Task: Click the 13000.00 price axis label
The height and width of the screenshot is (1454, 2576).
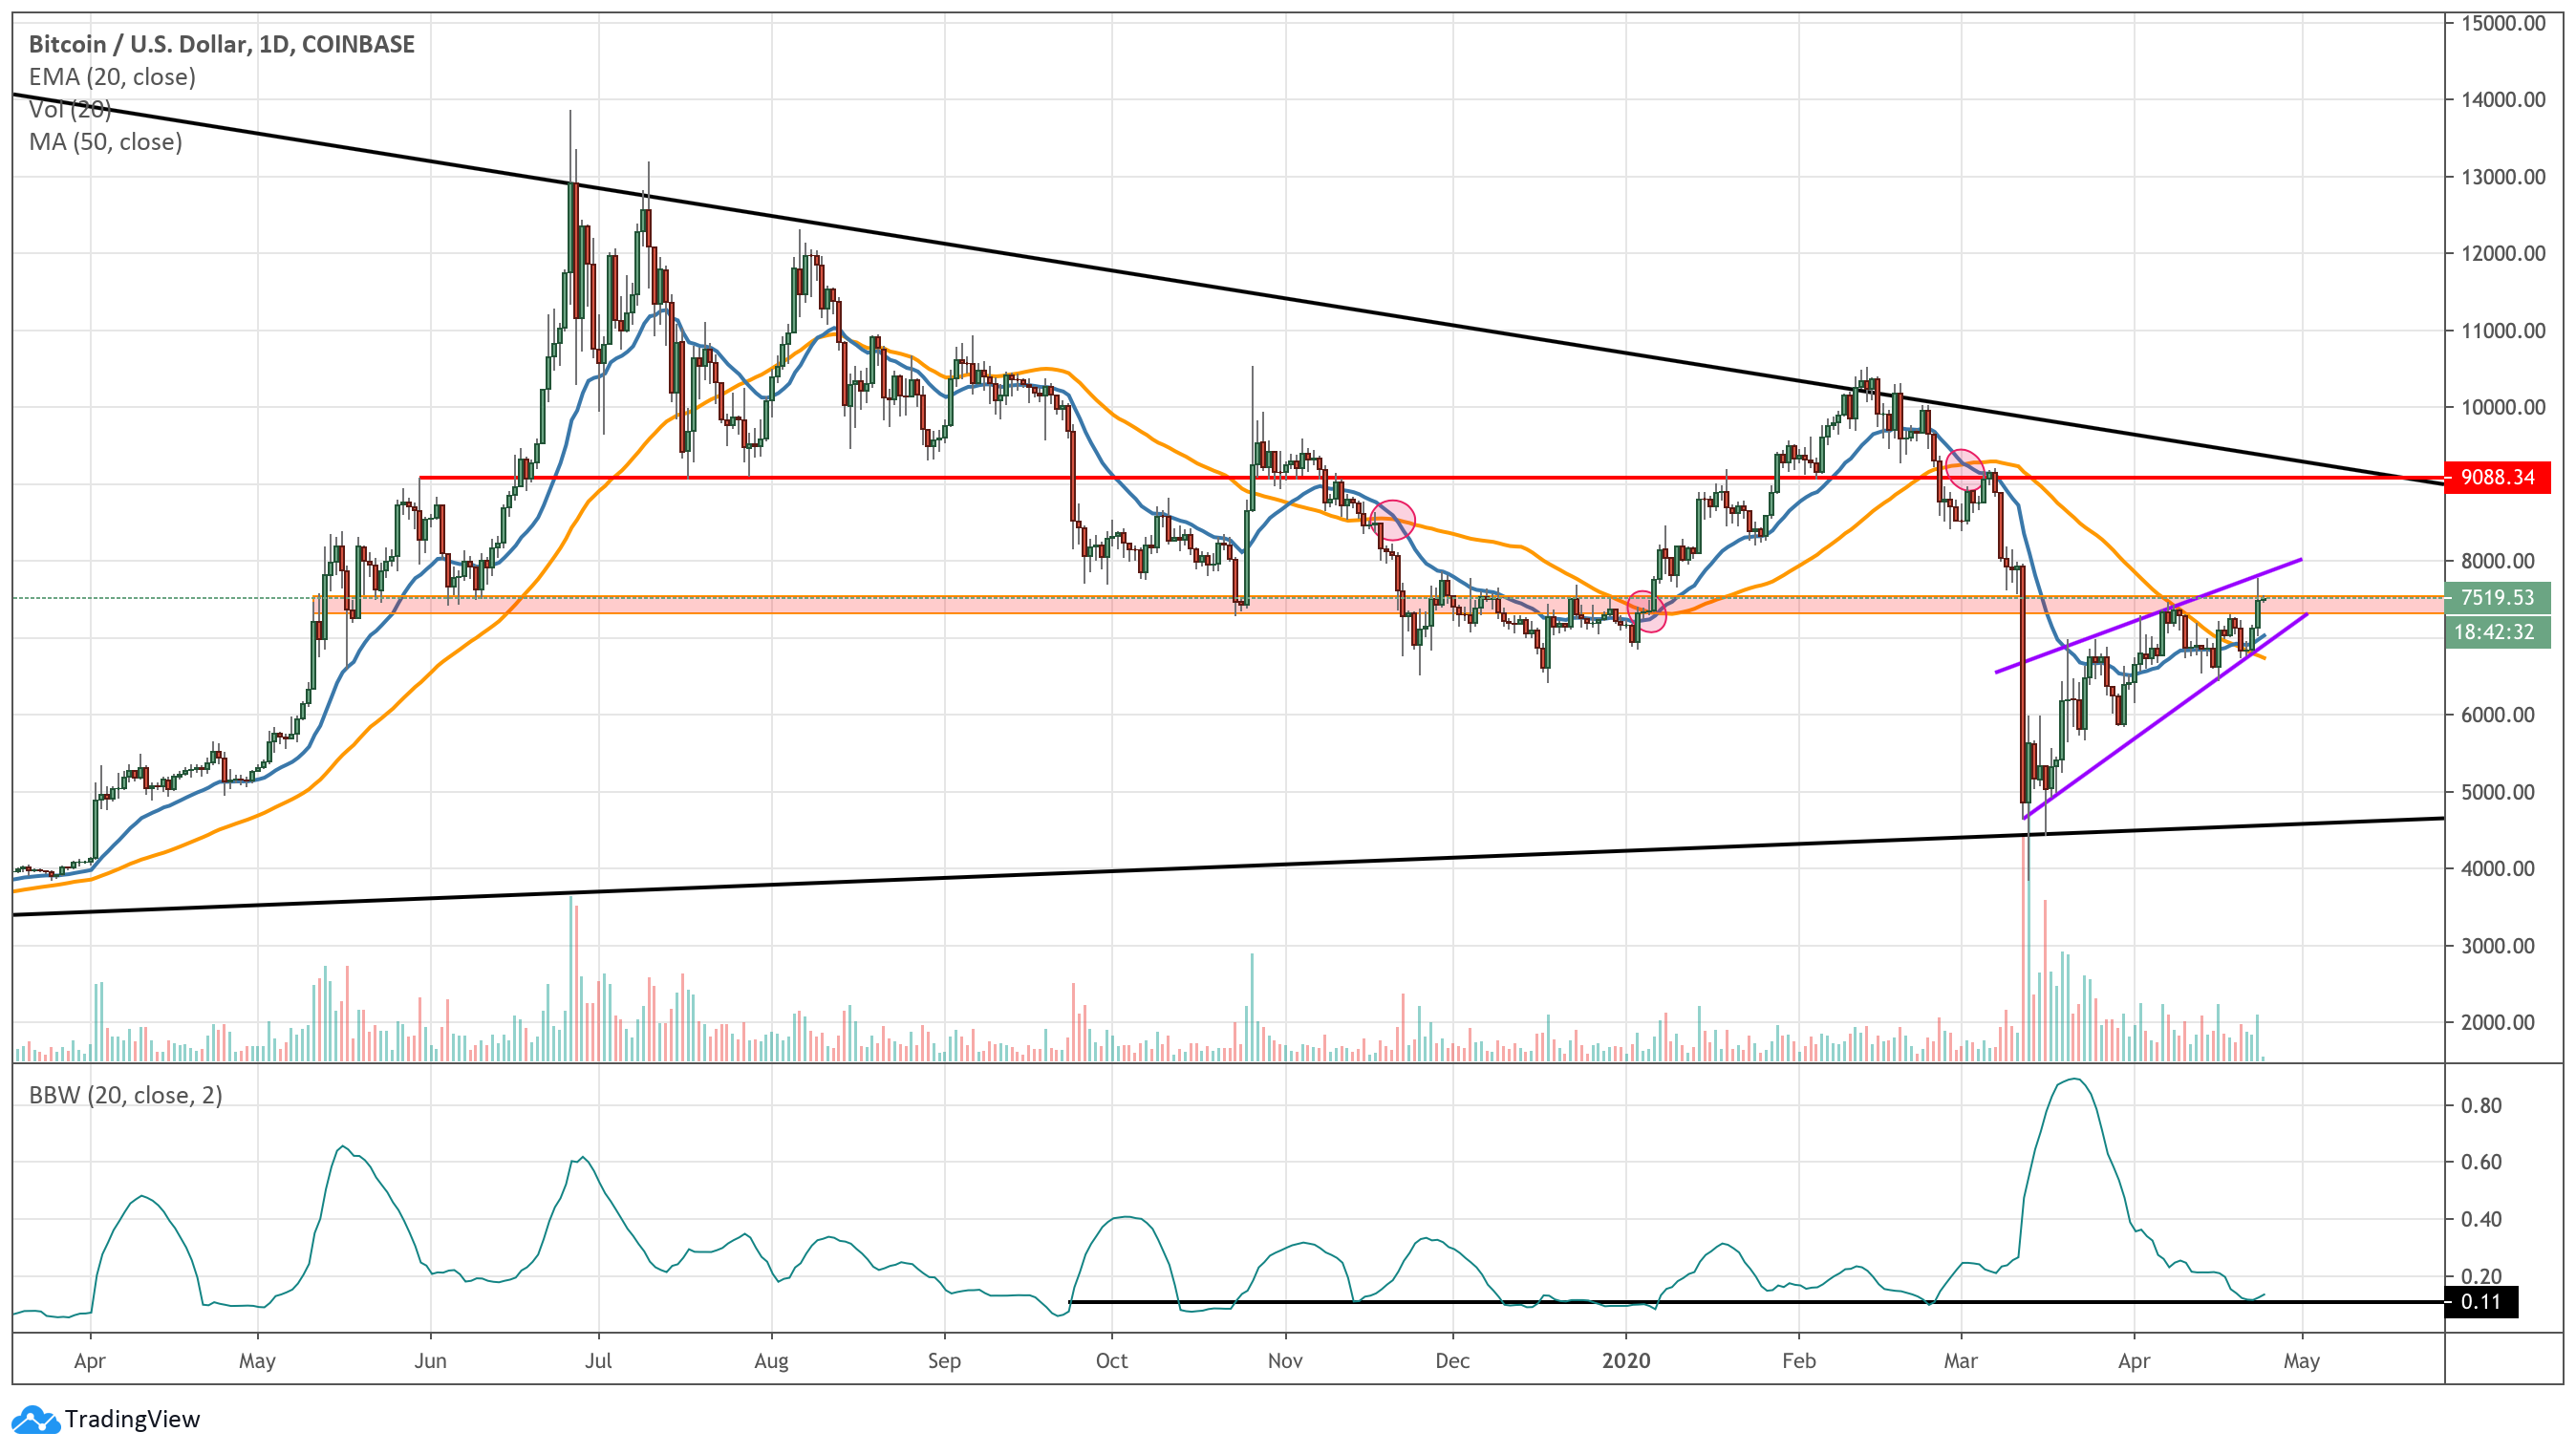Action: [2503, 177]
